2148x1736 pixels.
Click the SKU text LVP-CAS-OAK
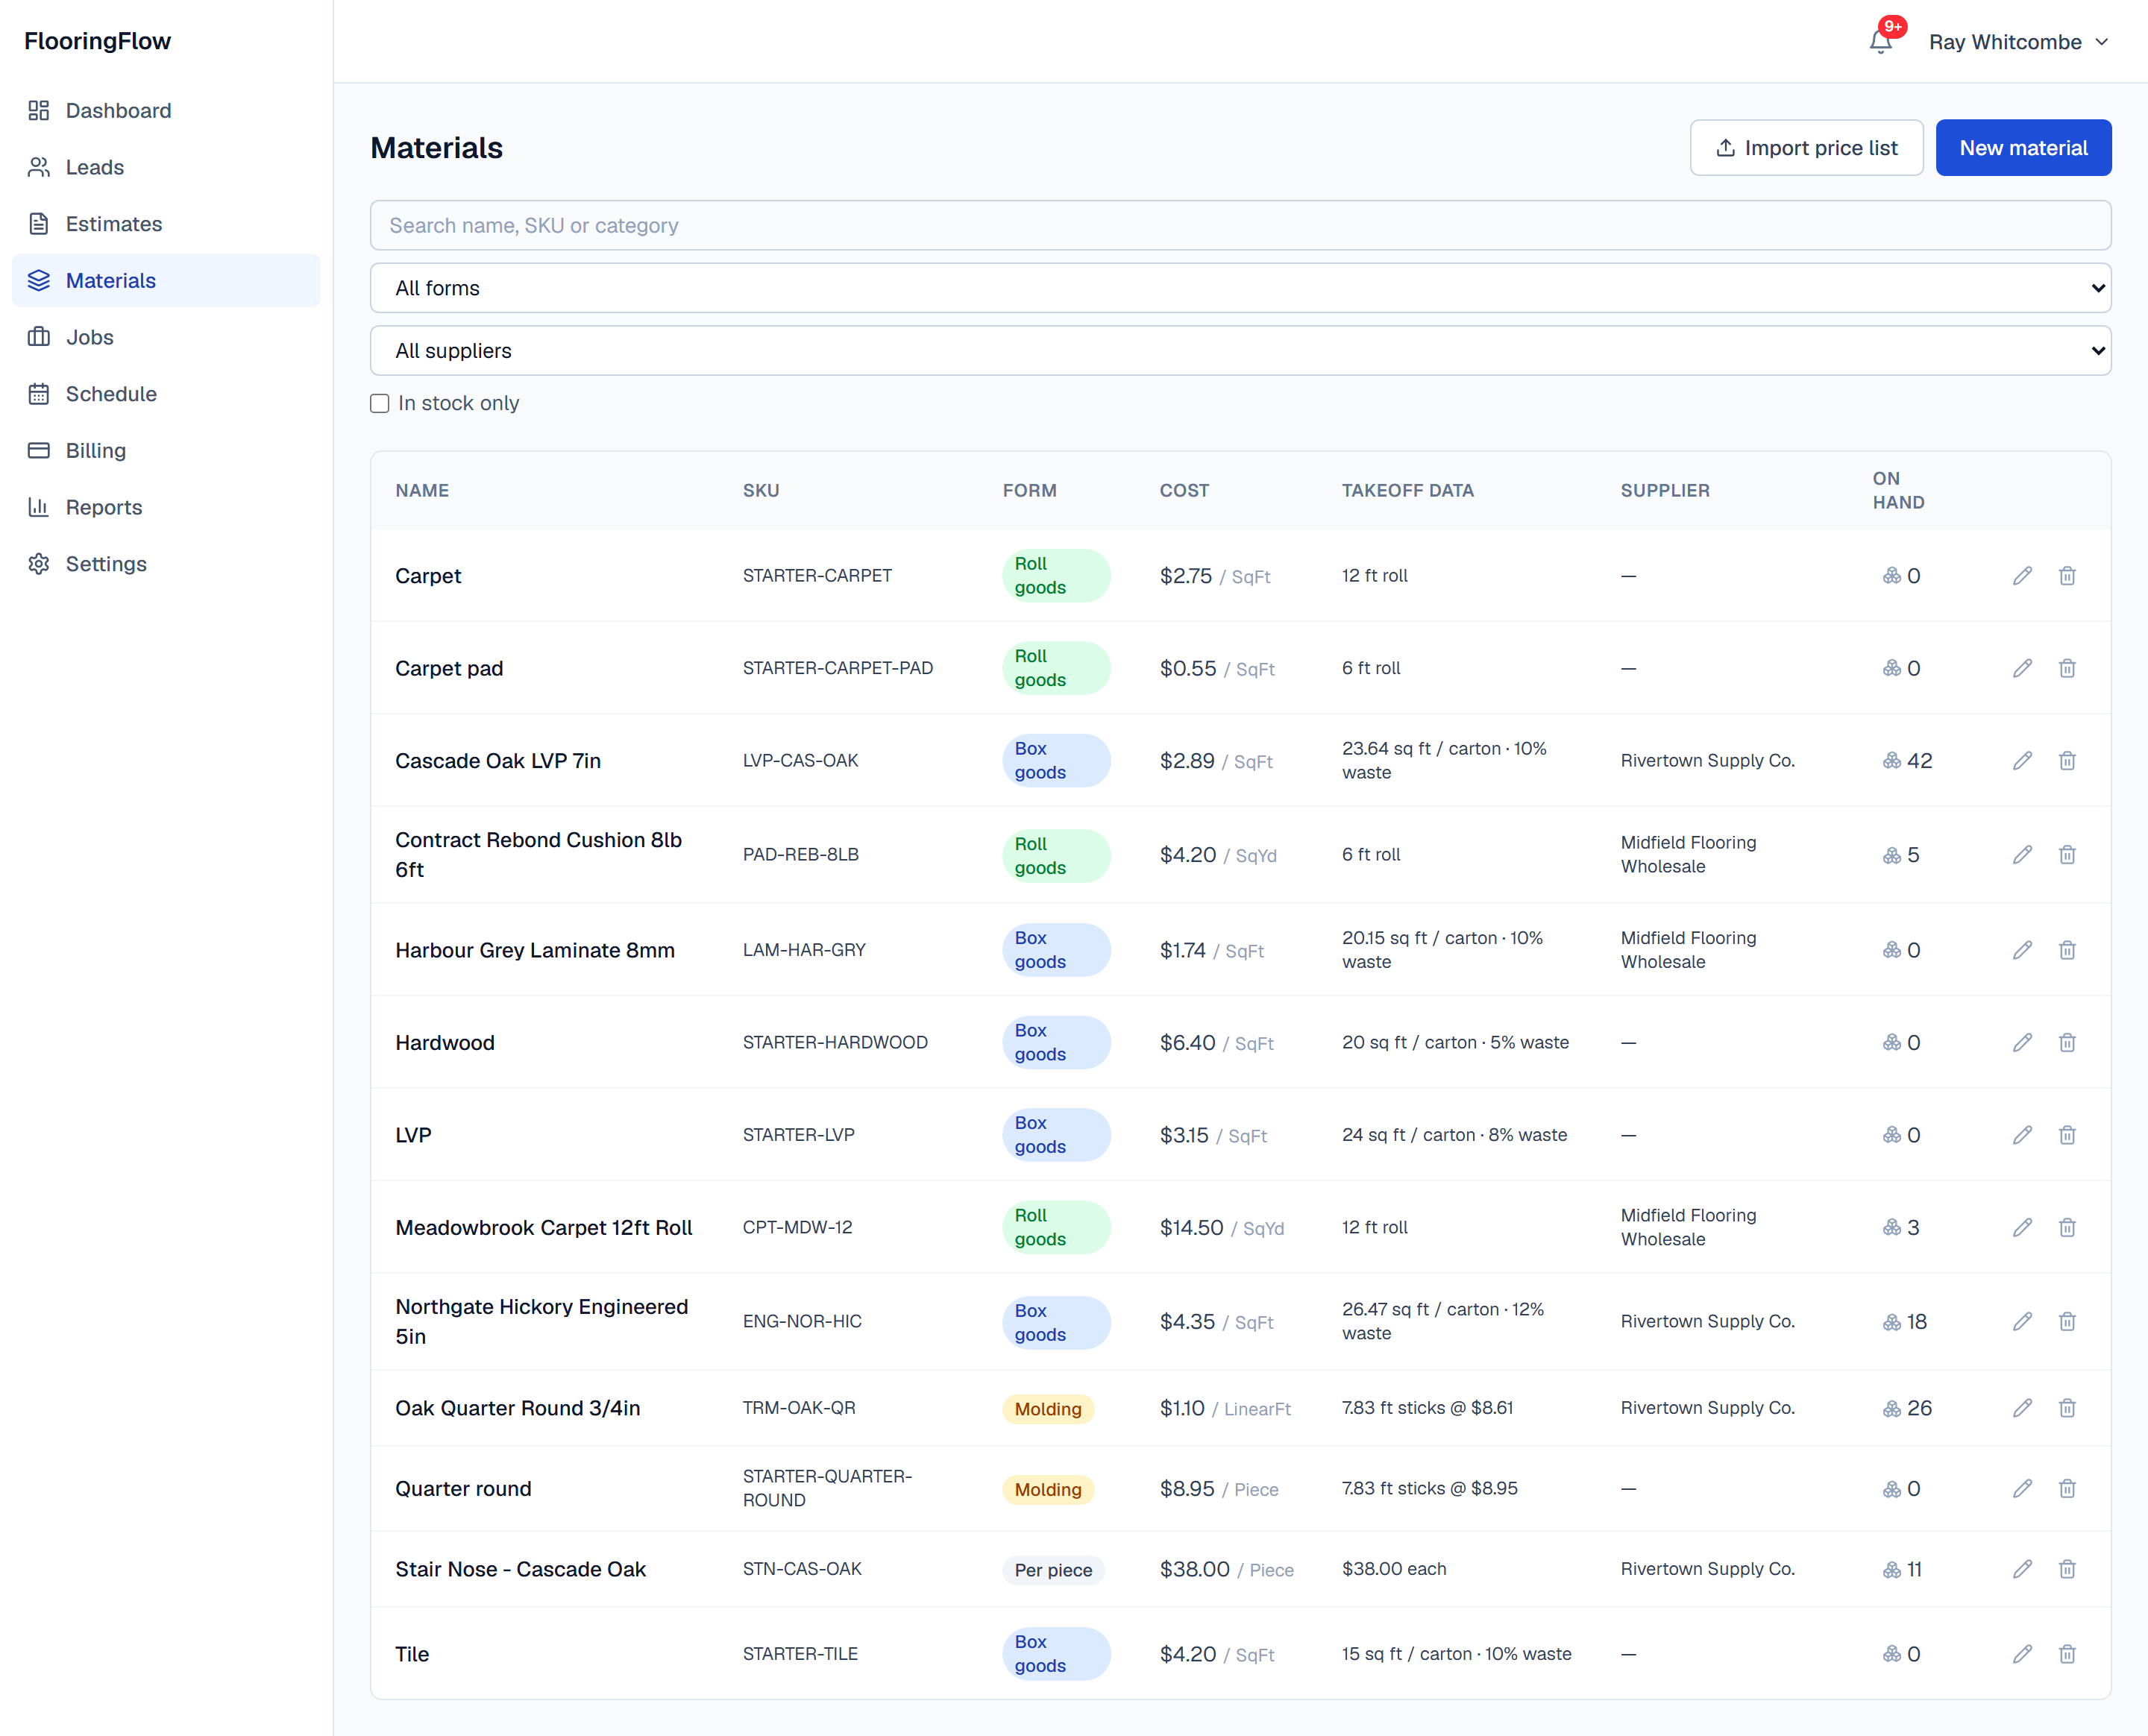tap(800, 761)
